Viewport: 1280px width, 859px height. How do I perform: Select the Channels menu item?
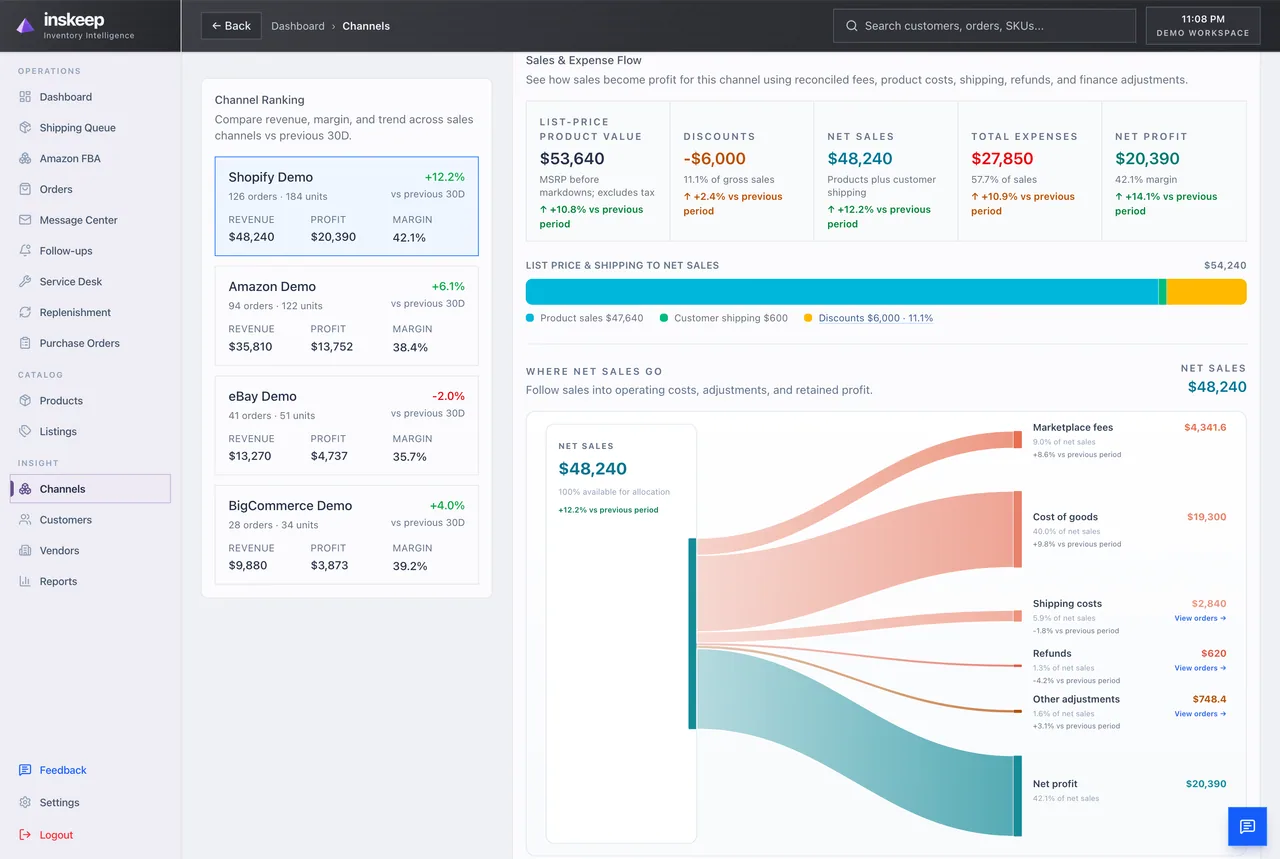[x=91, y=489]
